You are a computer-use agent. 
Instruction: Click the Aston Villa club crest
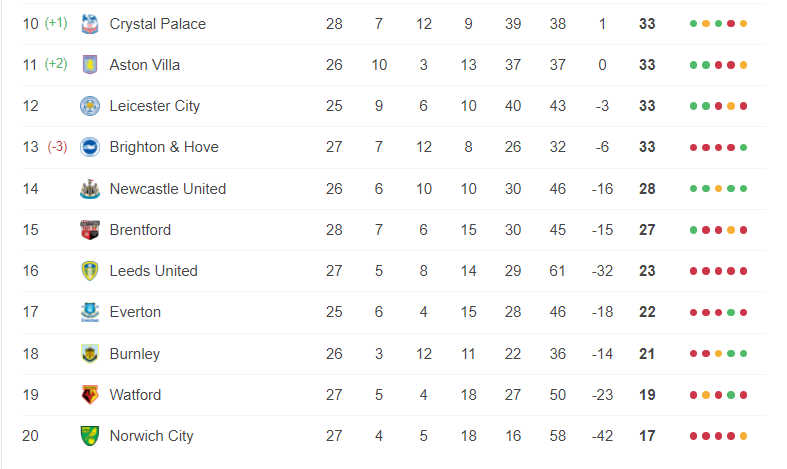click(90, 65)
